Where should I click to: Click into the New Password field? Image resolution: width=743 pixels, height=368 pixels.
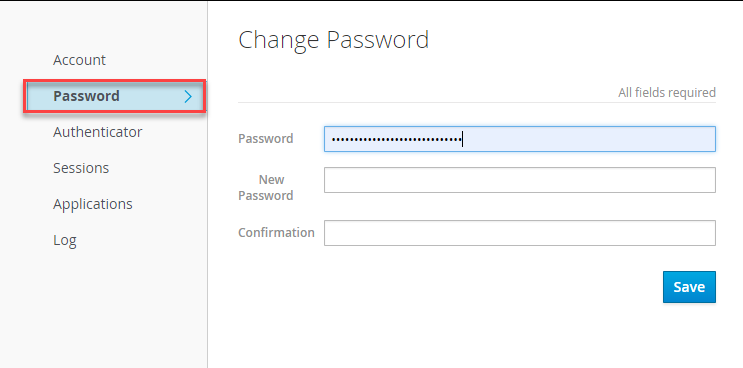520,180
